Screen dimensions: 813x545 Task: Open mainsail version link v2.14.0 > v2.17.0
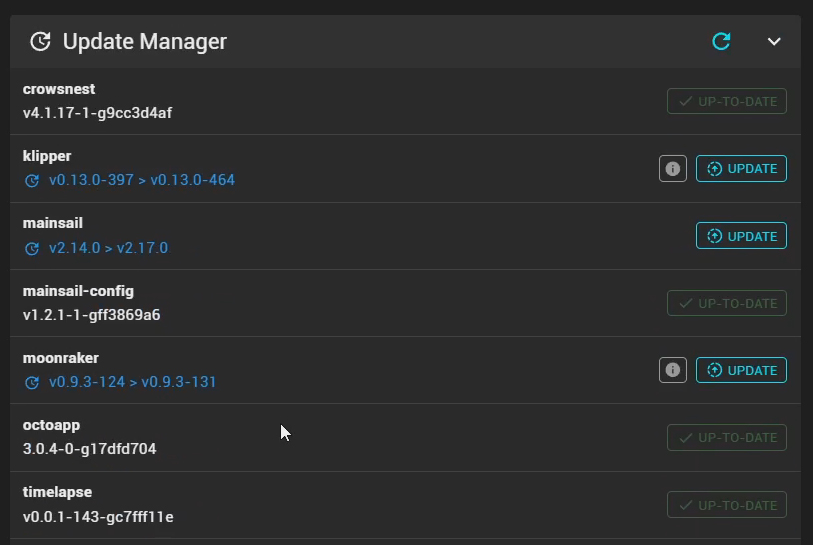coord(108,247)
